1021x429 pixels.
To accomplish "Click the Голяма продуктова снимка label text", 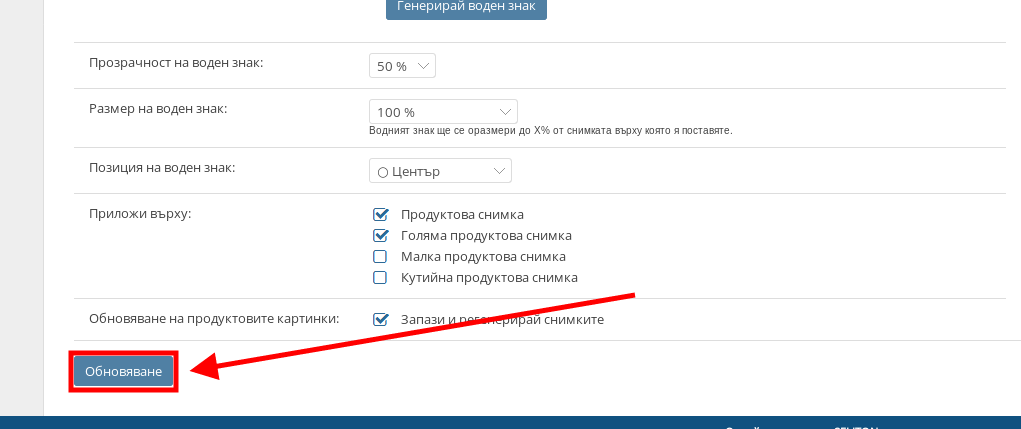I will (486, 236).
